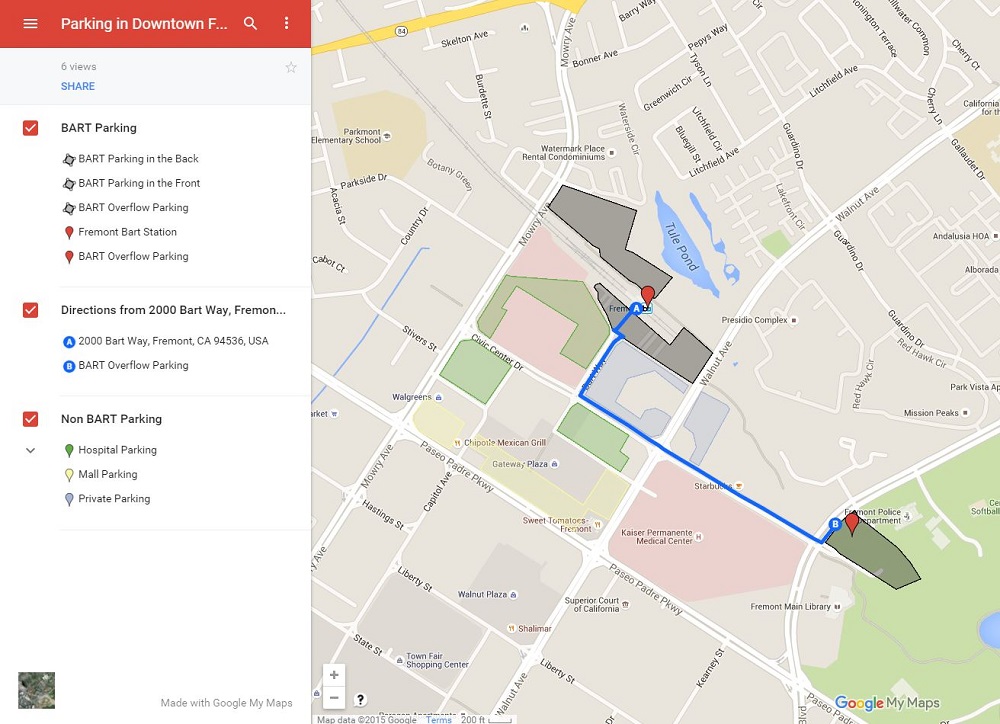Image resolution: width=1000 pixels, height=724 pixels.
Task: Click the Route 84 highway shield
Action: 401,31
